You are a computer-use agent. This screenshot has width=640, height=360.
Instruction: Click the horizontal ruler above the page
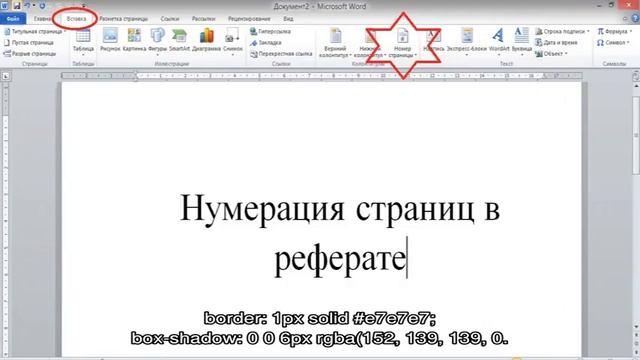pos(322,76)
